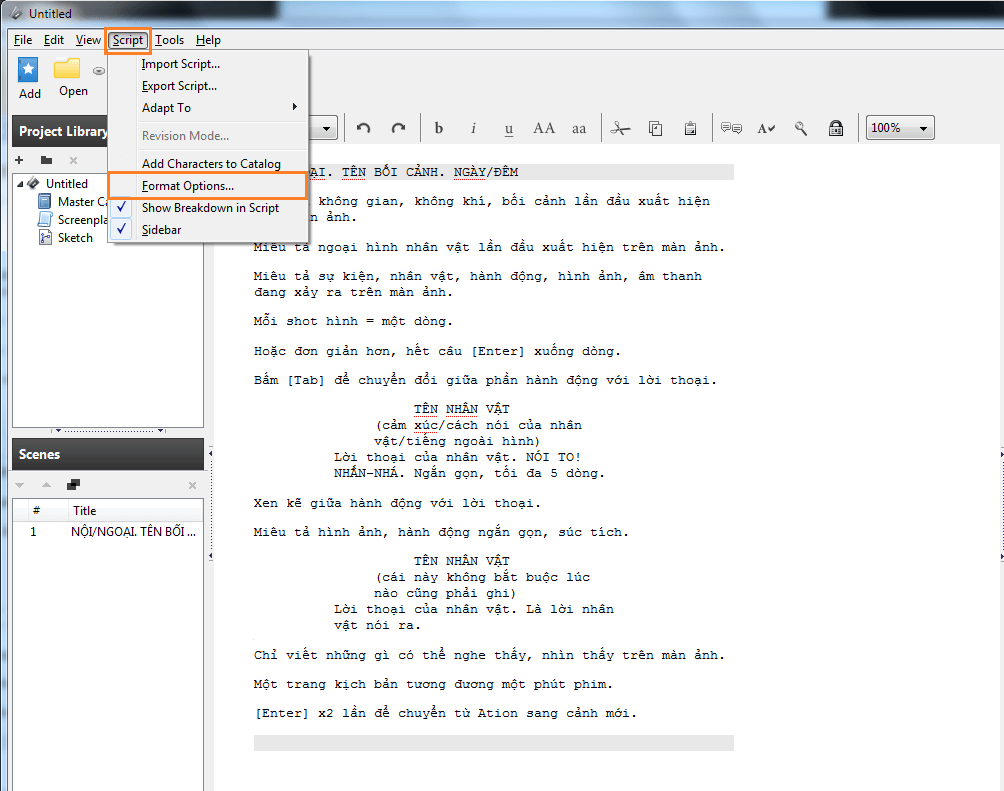Click the Undo arrow in the toolbar

point(363,128)
